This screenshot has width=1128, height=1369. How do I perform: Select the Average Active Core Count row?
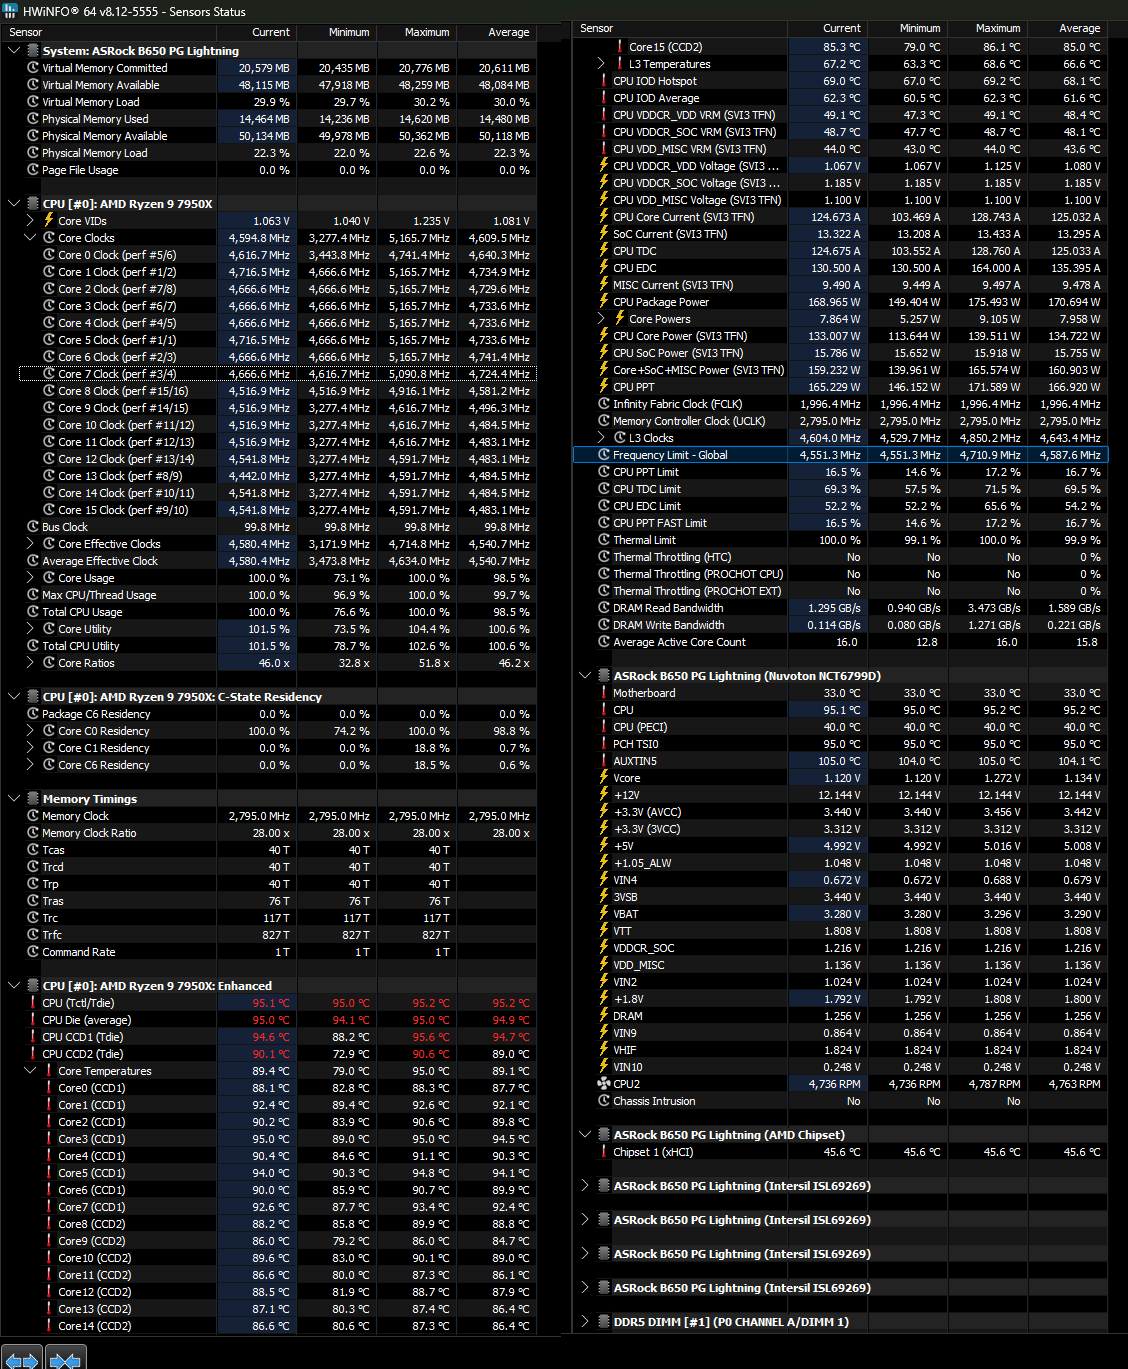(840, 642)
